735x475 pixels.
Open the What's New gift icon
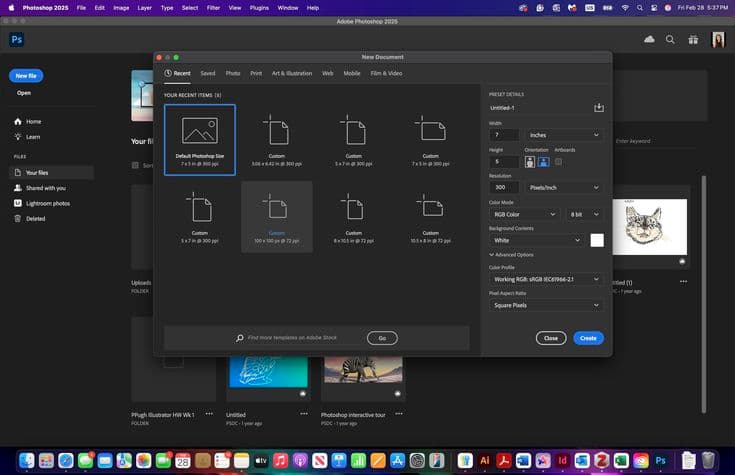693,40
